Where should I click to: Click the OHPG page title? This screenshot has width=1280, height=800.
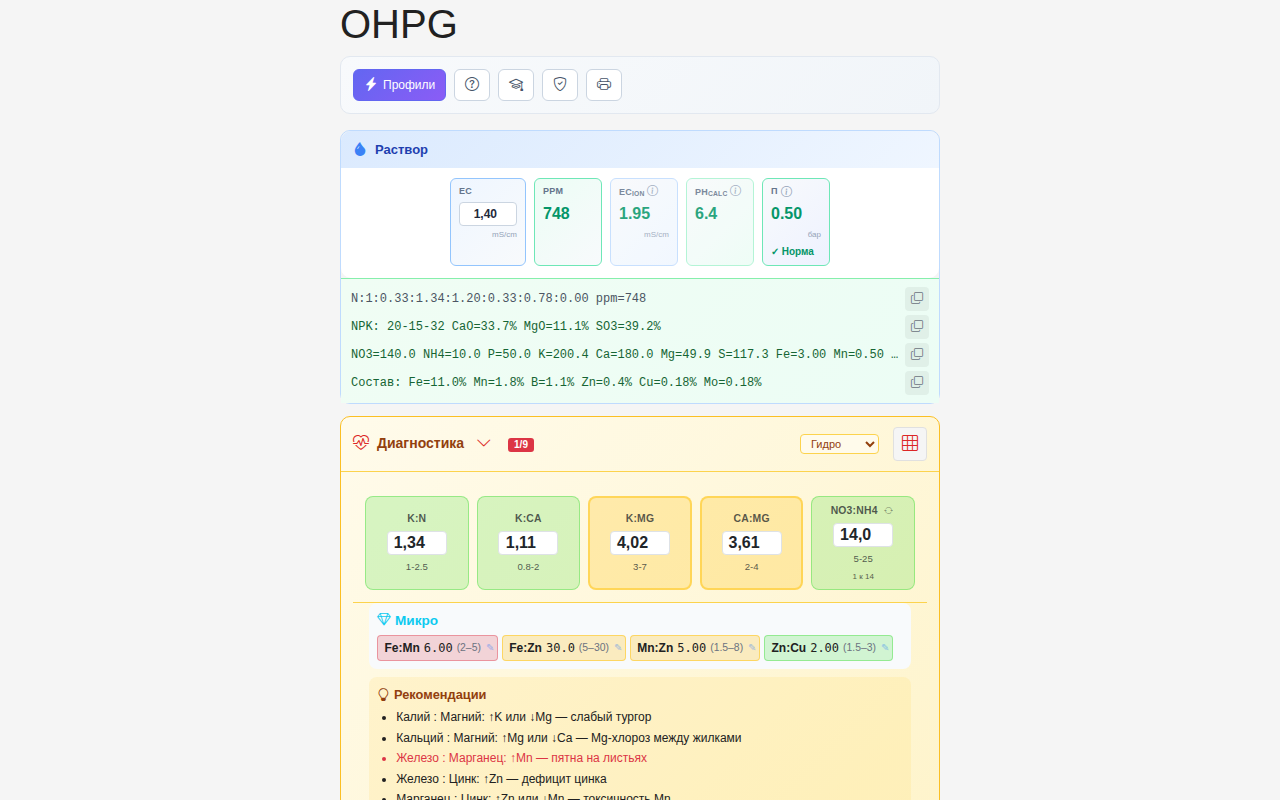[398, 24]
